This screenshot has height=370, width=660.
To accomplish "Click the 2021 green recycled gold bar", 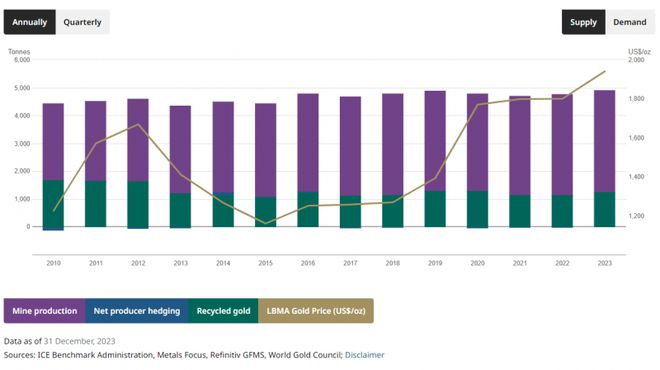I will tap(520, 211).
